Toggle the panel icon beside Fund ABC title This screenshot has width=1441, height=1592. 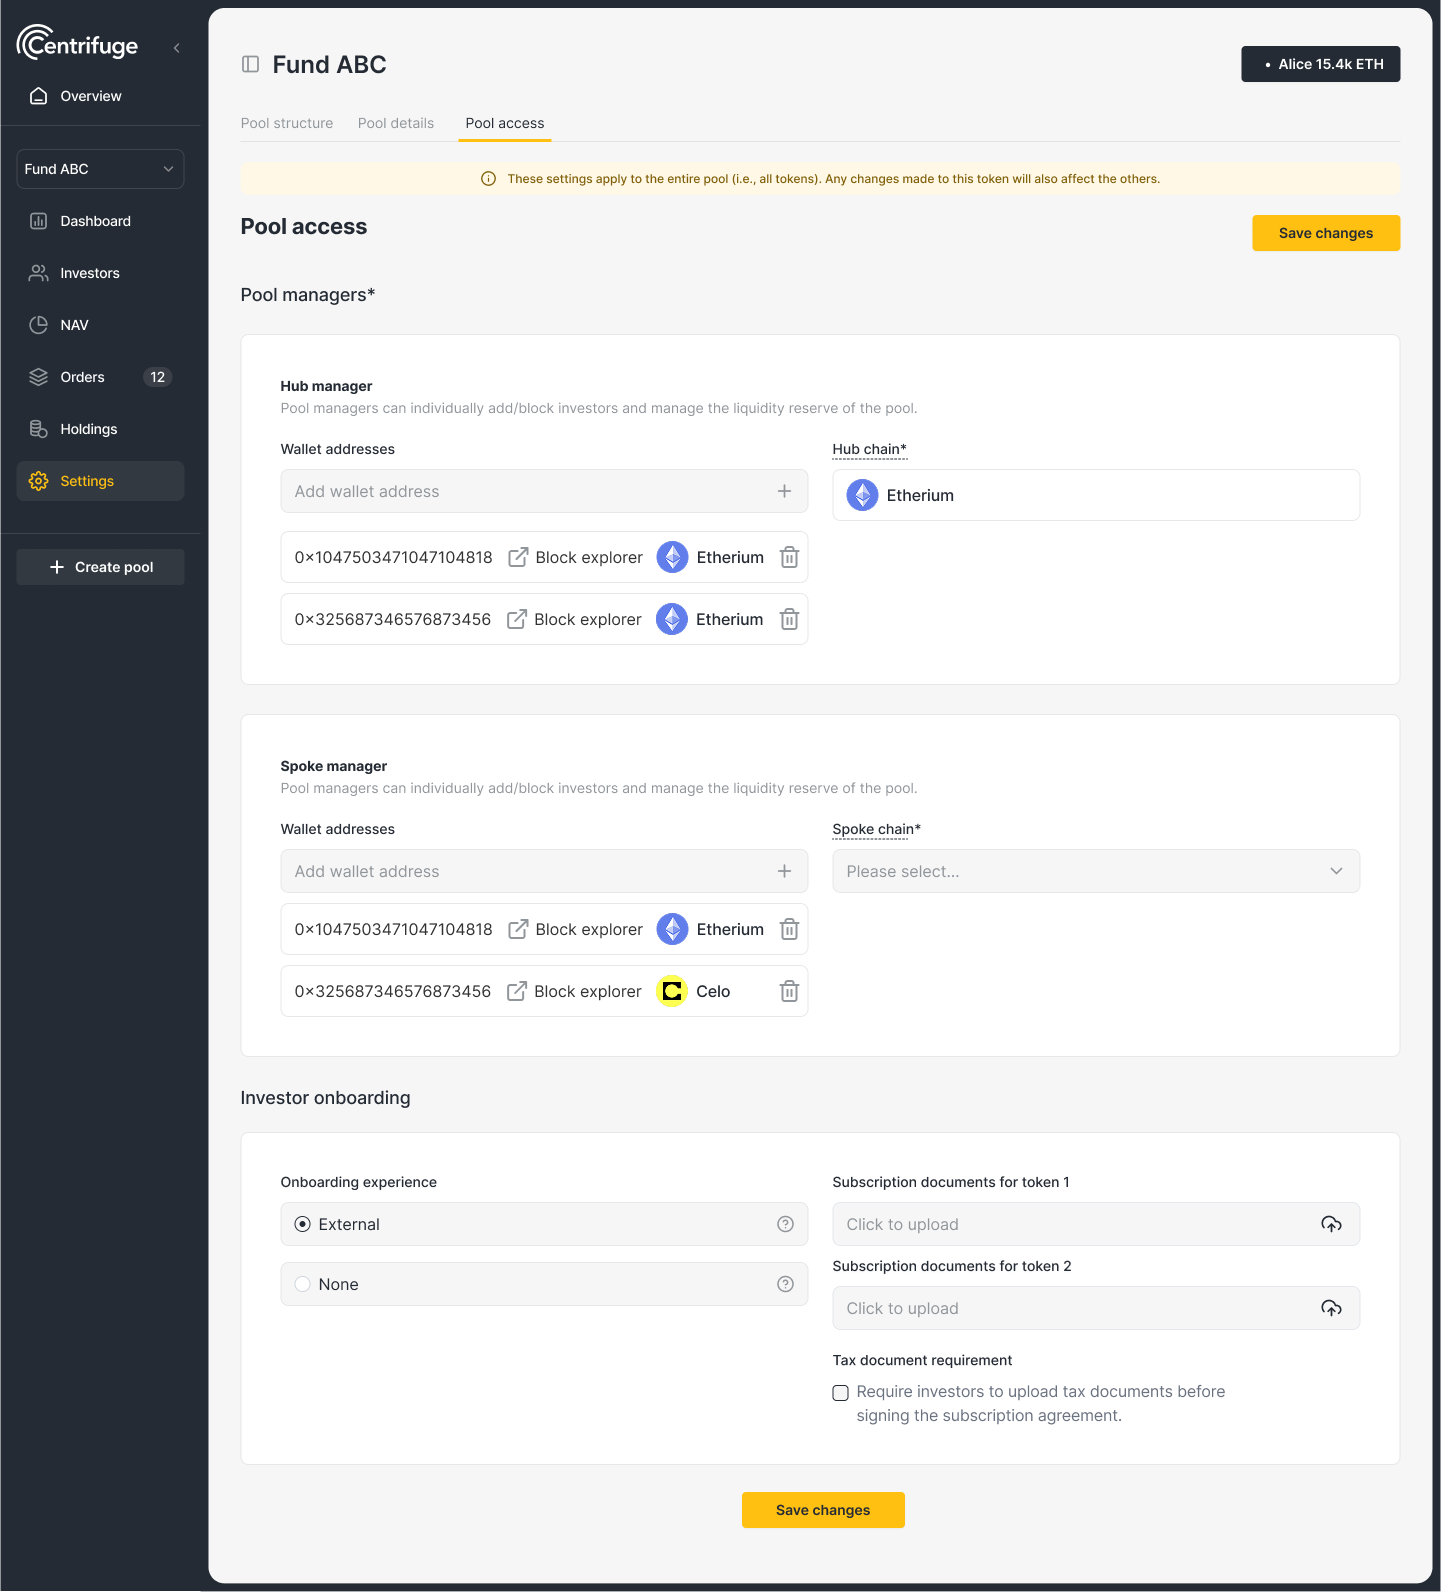tap(251, 64)
